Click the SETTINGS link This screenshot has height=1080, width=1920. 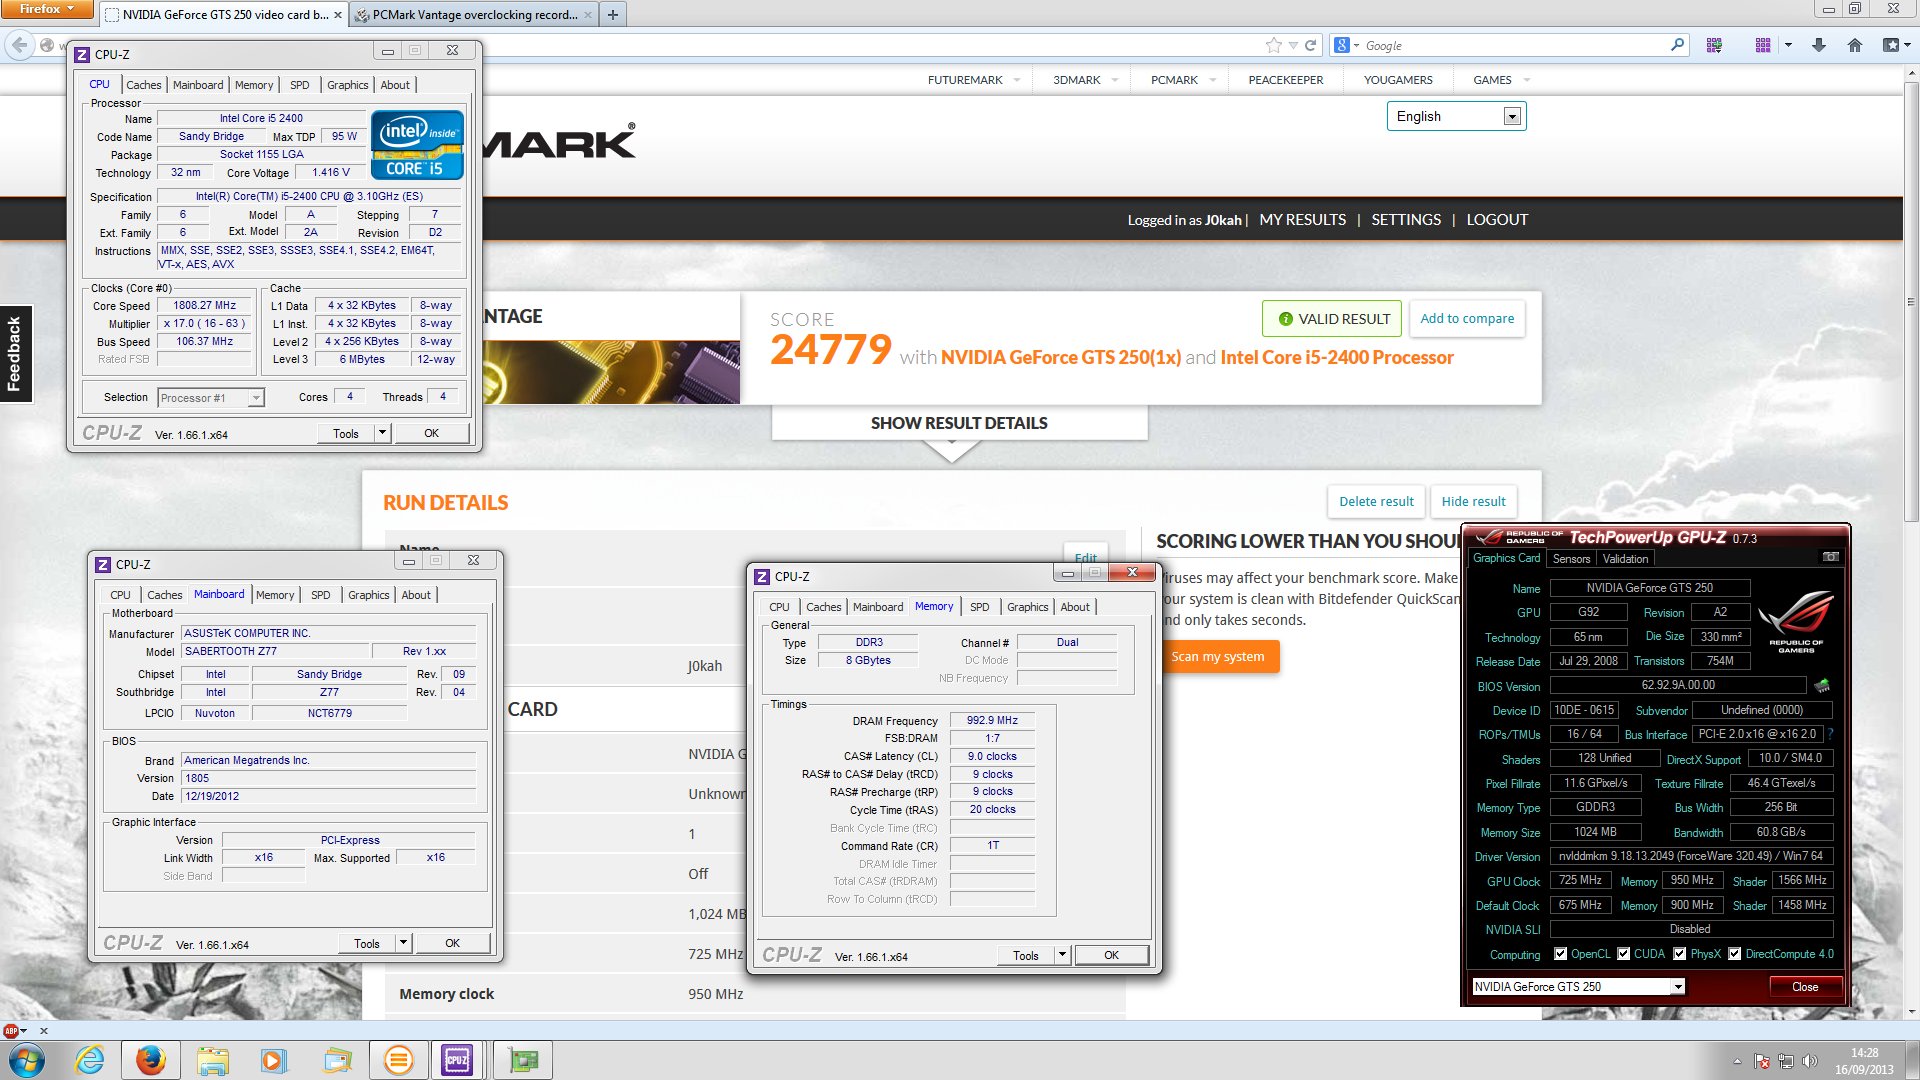click(1406, 220)
